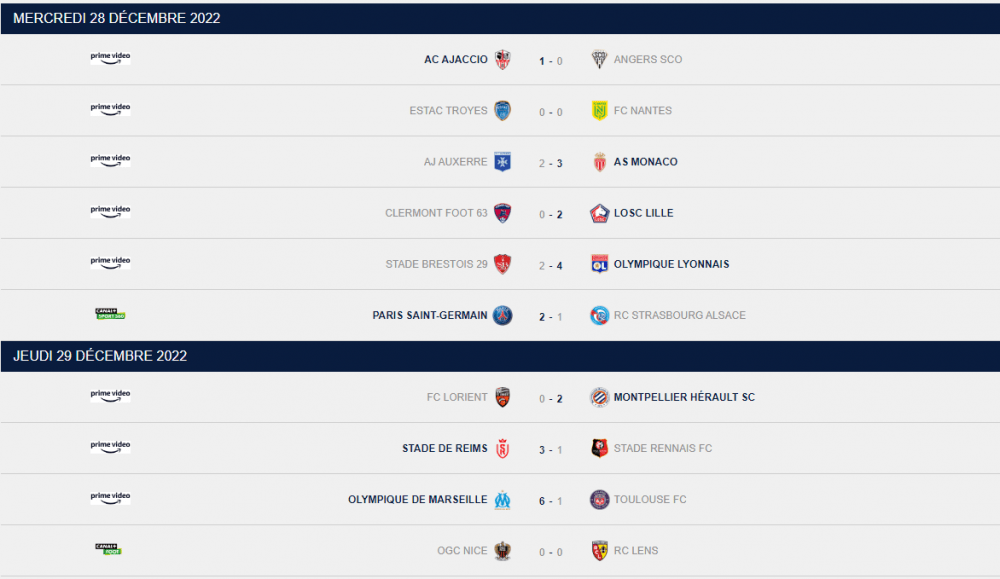This screenshot has width=1000, height=579.
Task: Open the Stade de Reims team link
Action: click(x=445, y=448)
